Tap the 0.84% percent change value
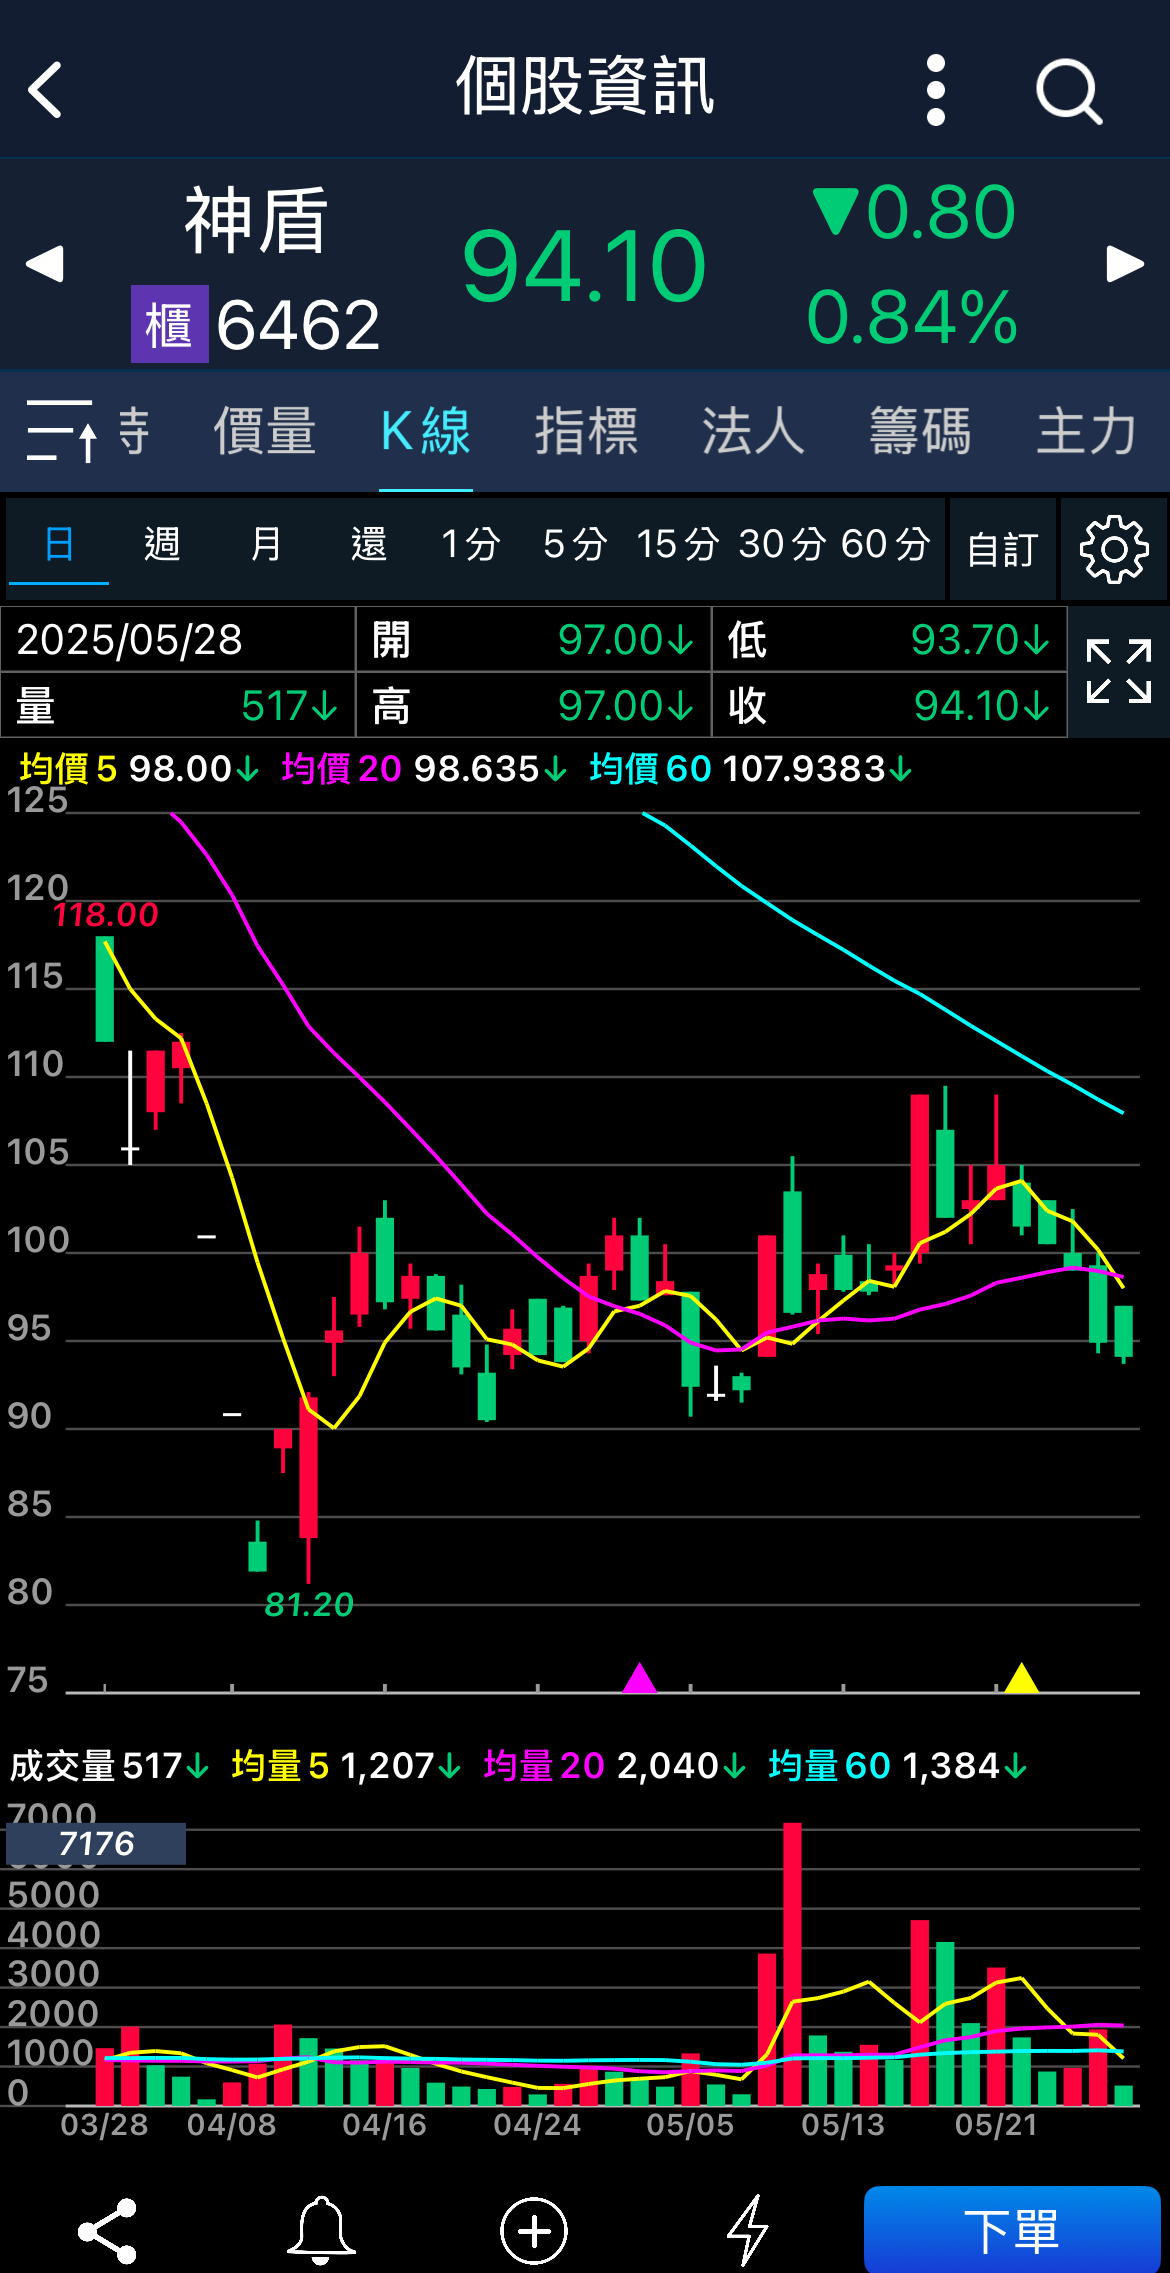Image resolution: width=1170 pixels, height=2273 pixels. (x=912, y=318)
